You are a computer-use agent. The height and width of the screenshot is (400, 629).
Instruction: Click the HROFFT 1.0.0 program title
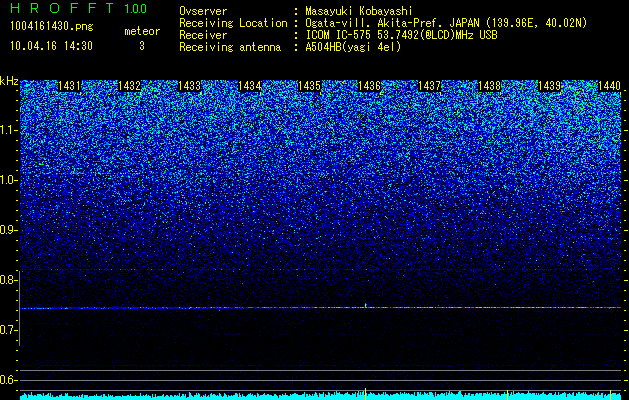[x=79, y=8]
